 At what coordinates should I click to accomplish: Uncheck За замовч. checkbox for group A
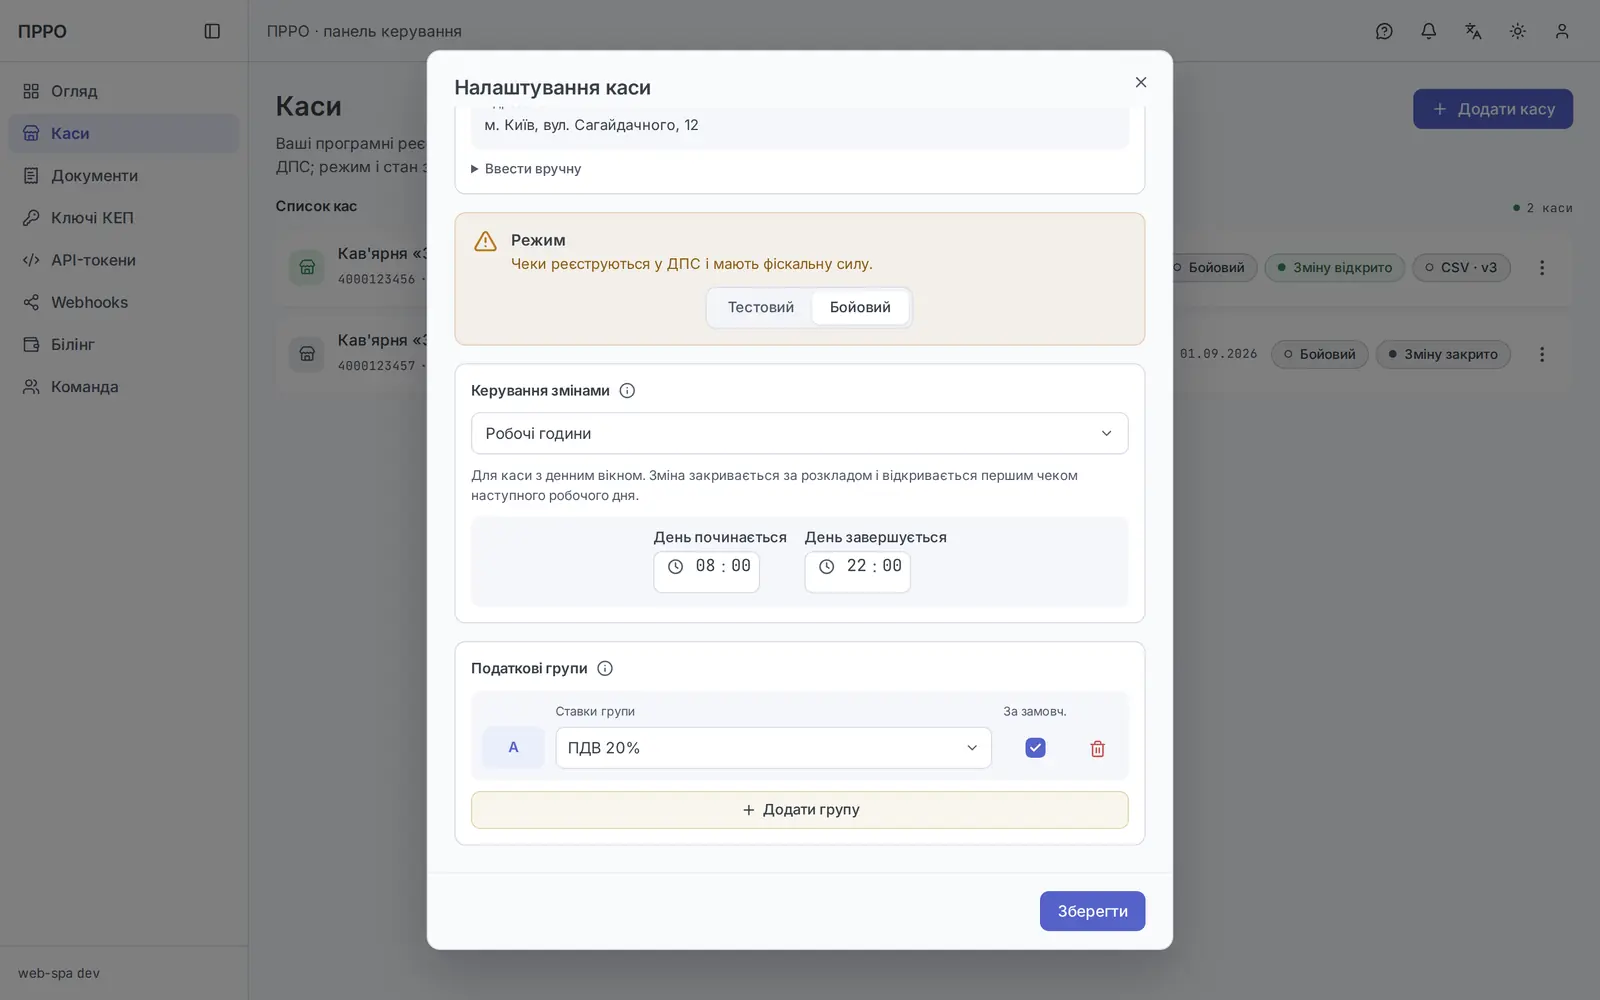point(1035,748)
